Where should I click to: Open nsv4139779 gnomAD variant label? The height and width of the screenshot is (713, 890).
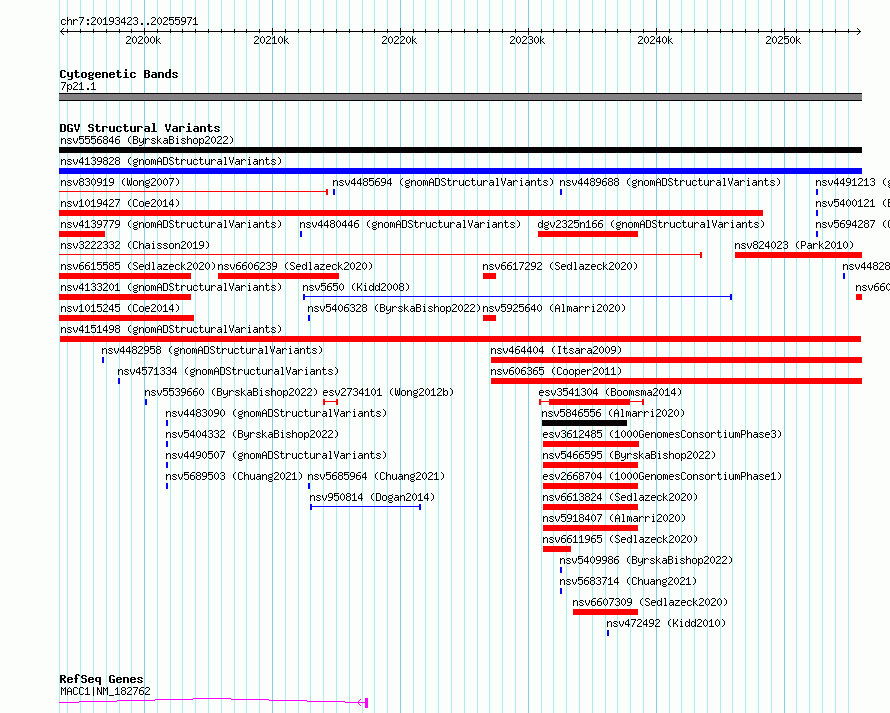pyautogui.click(x=171, y=224)
